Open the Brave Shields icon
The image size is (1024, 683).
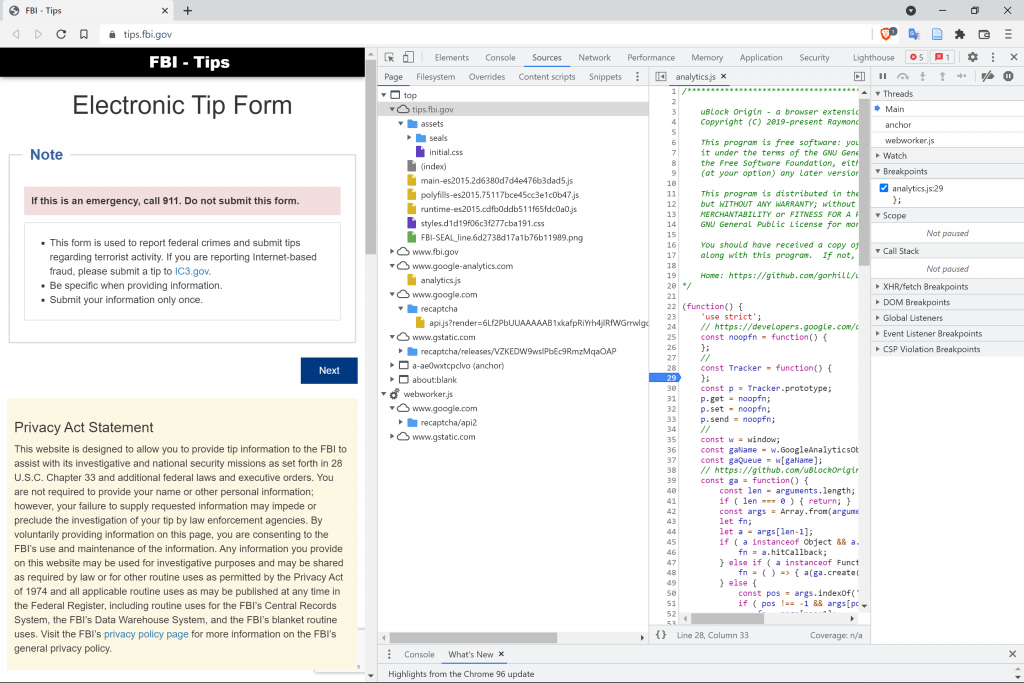tap(888, 34)
